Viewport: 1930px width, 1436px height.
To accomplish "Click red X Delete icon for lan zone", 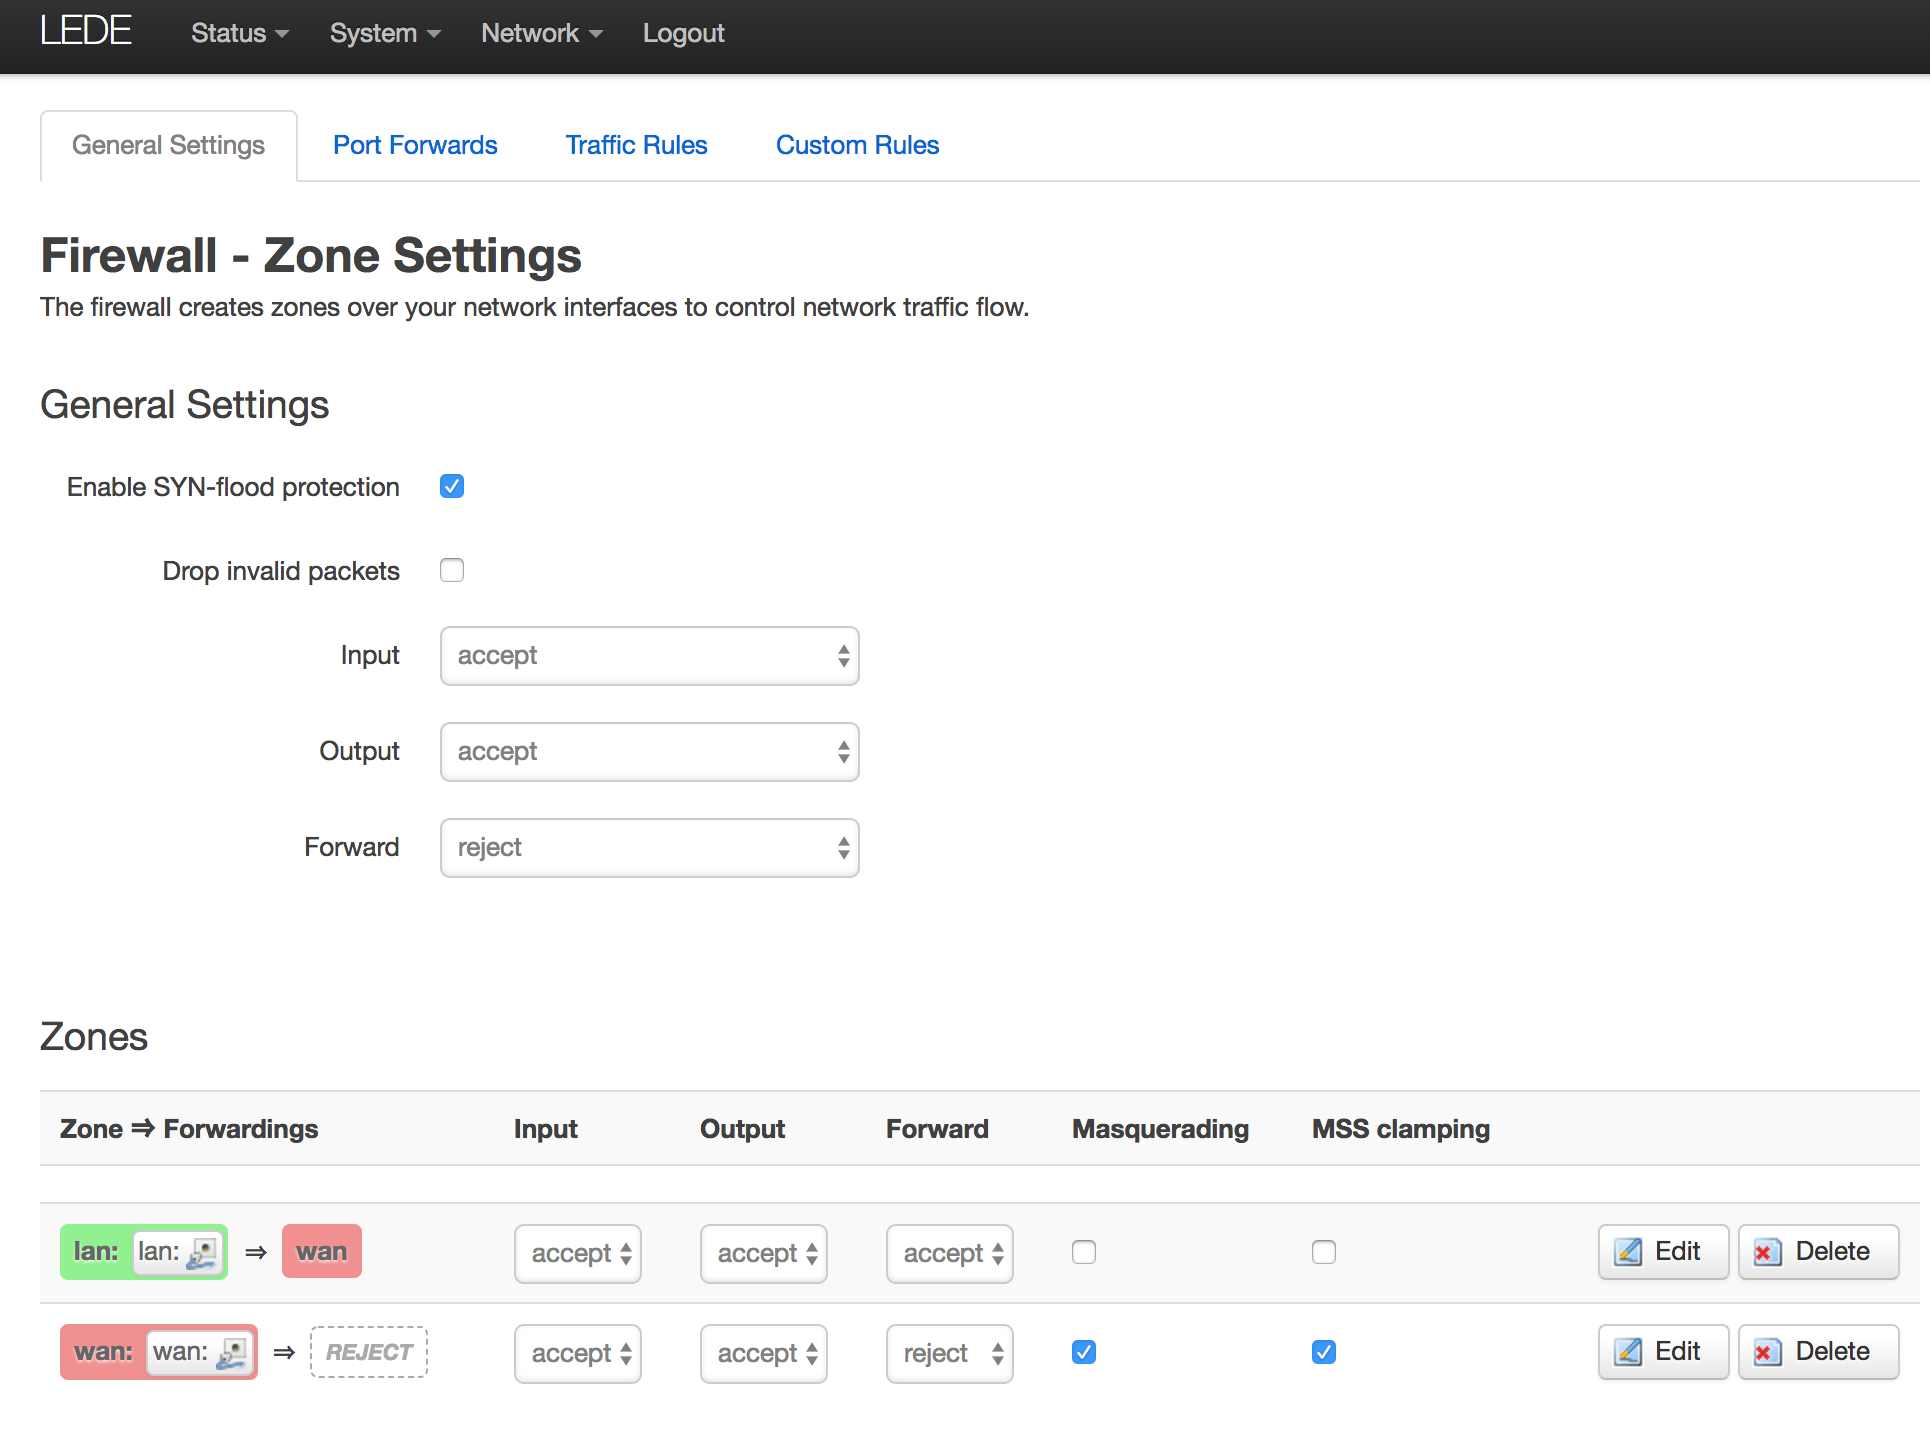I will coord(1767,1252).
